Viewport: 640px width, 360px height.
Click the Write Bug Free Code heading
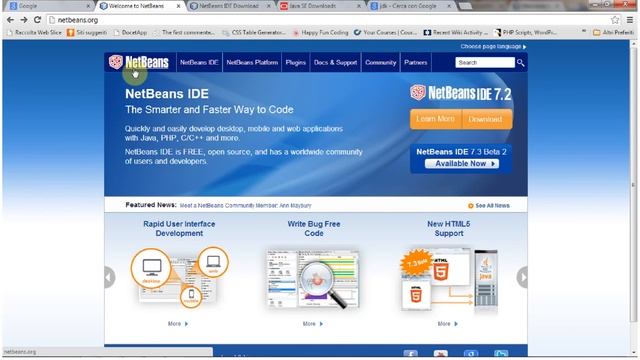313,229
